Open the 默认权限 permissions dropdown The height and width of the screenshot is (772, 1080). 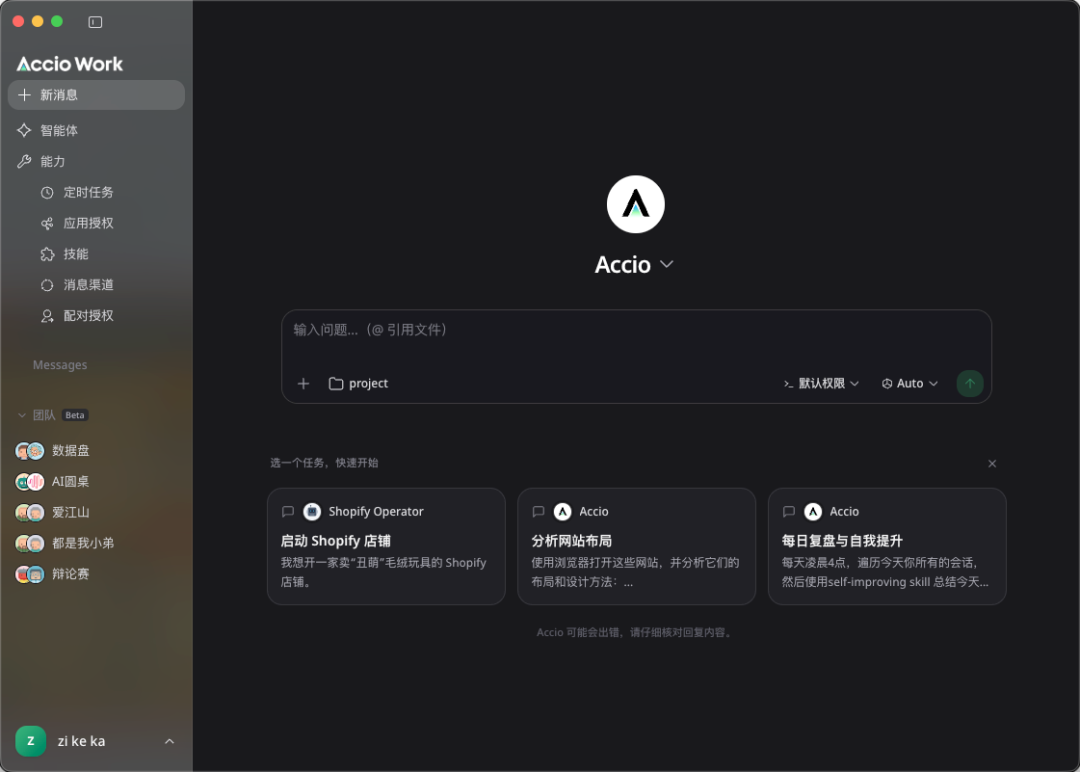coord(820,383)
